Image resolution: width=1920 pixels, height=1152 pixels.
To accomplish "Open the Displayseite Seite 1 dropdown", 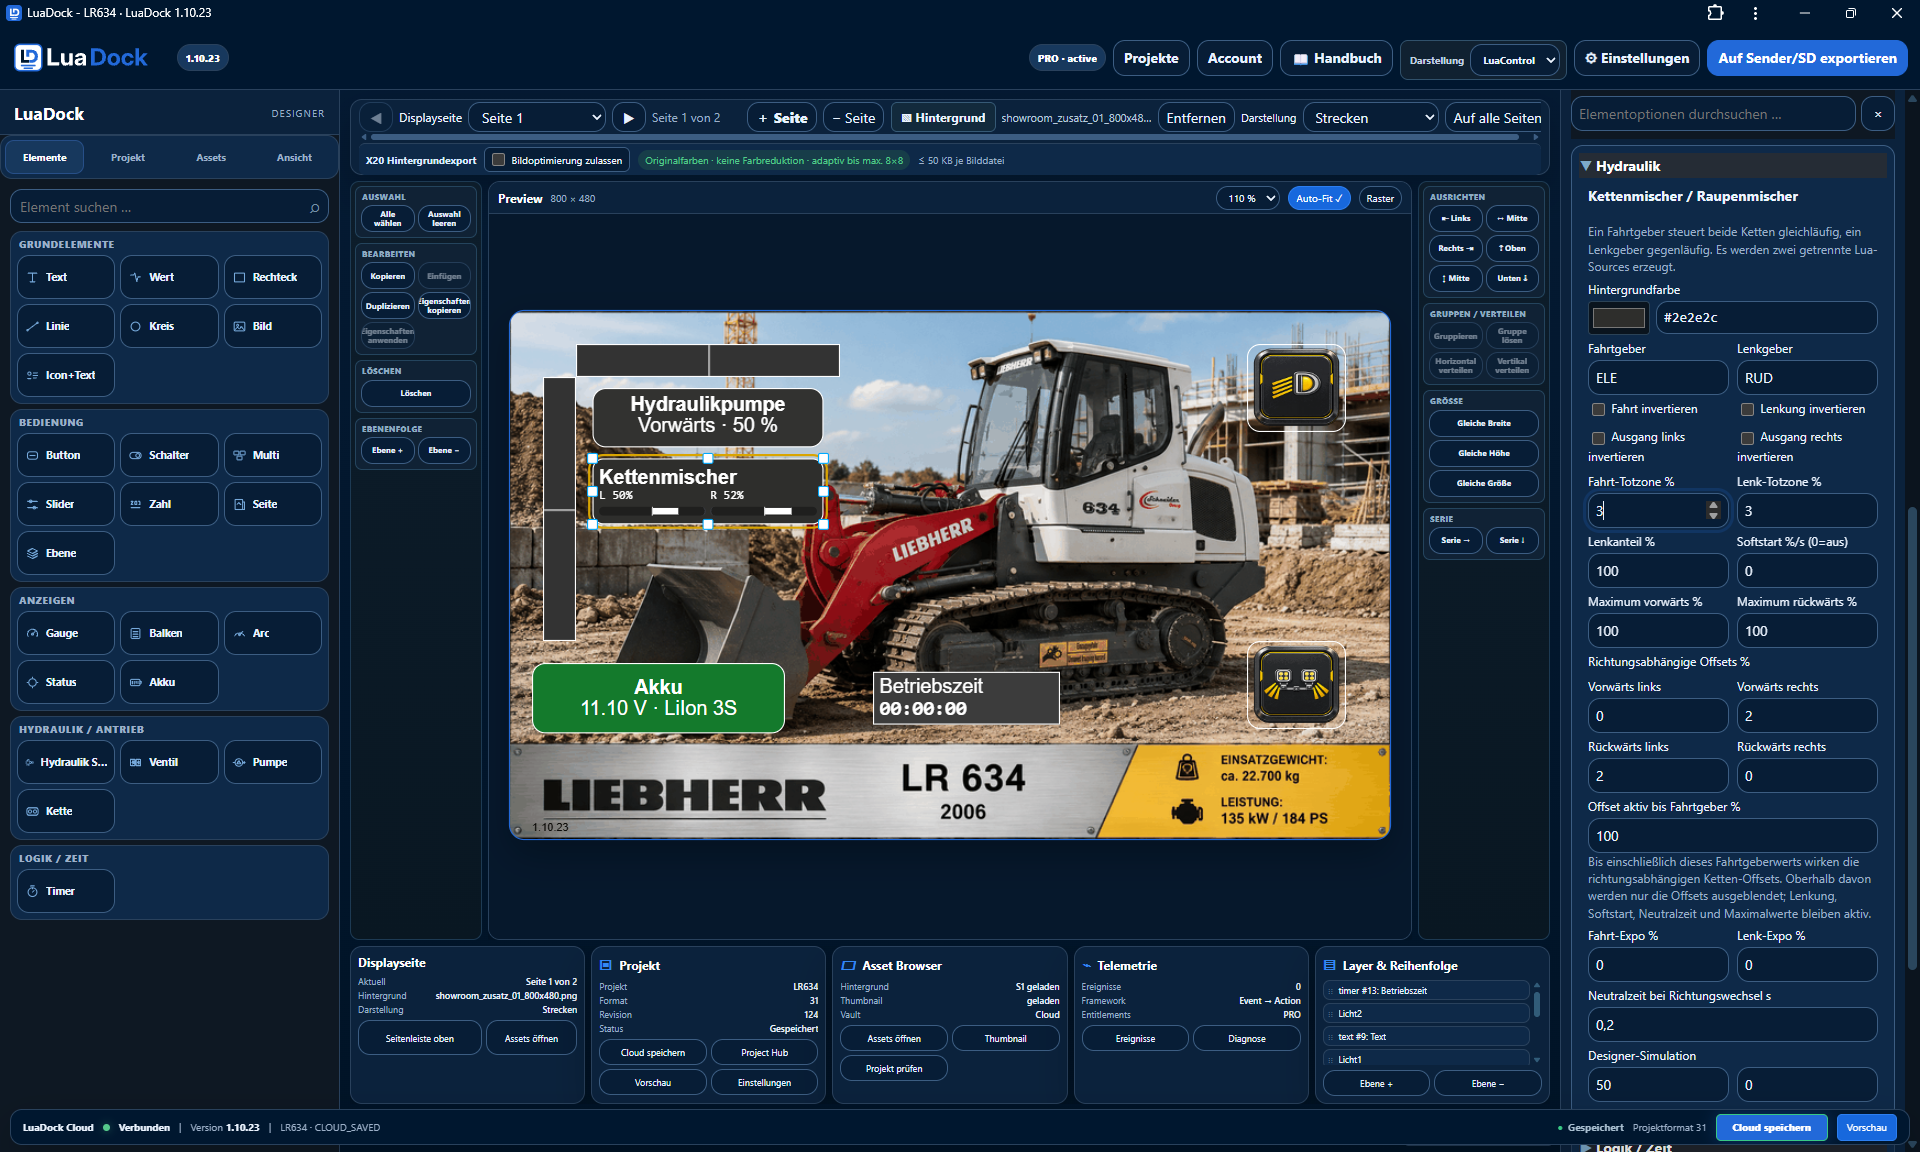I will (x=537, y=118).
